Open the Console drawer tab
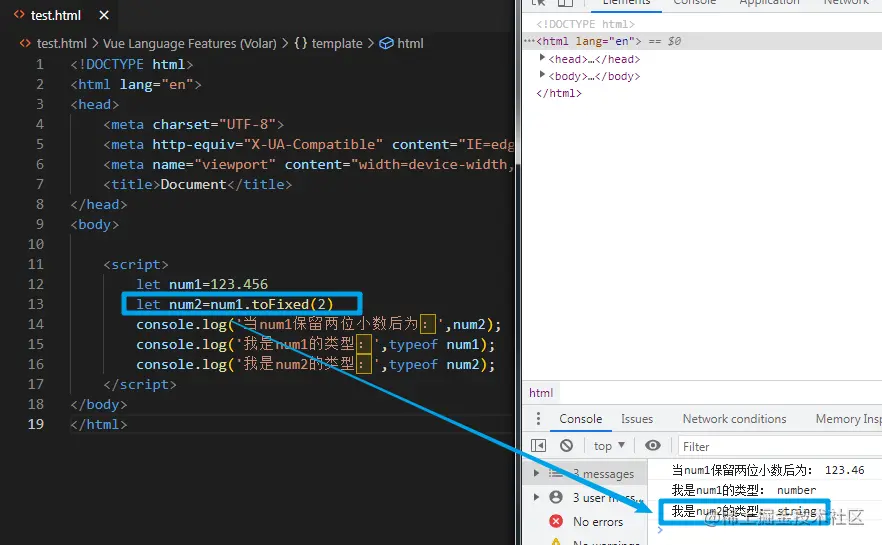This screenshot has height=545, width=882. coord(580,419)
